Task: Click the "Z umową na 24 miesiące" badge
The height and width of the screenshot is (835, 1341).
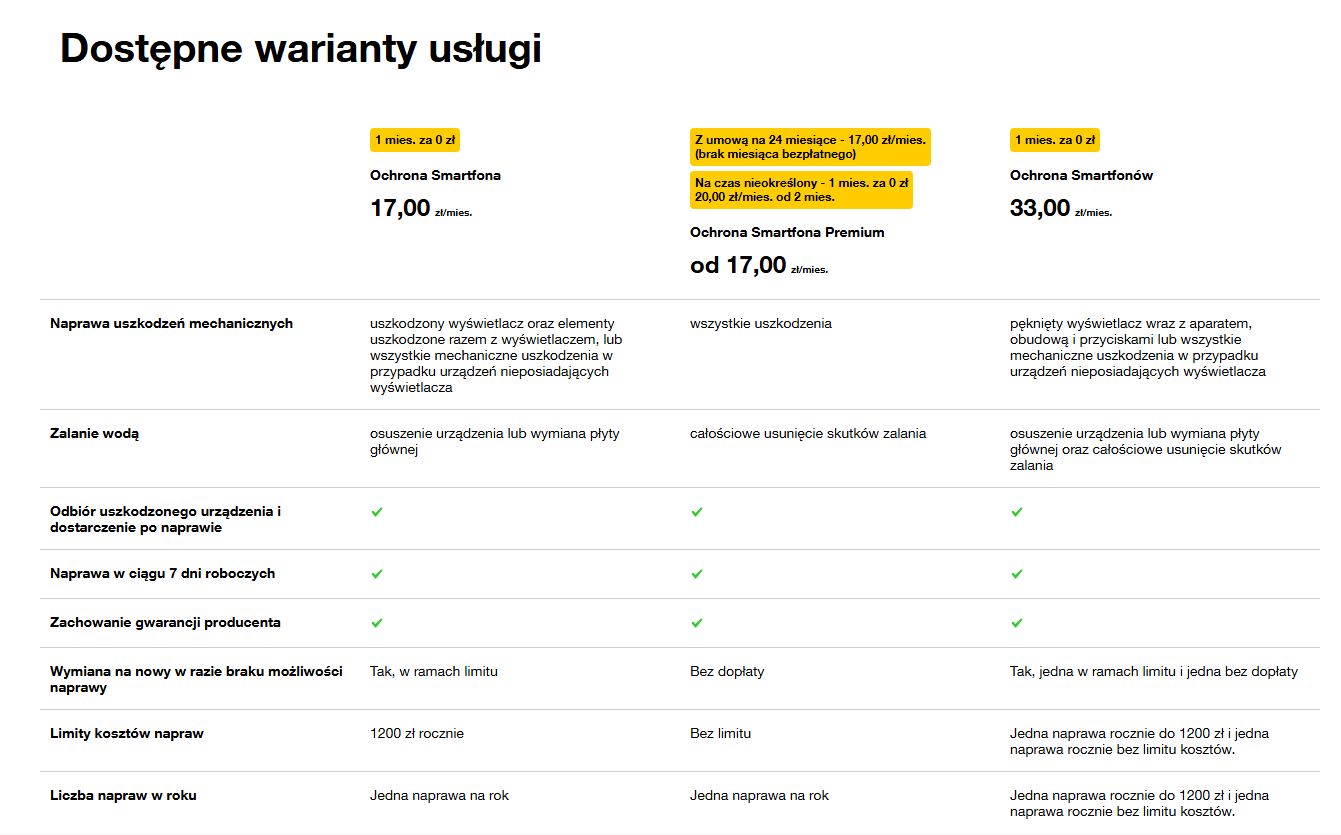Action: [810, 146]
